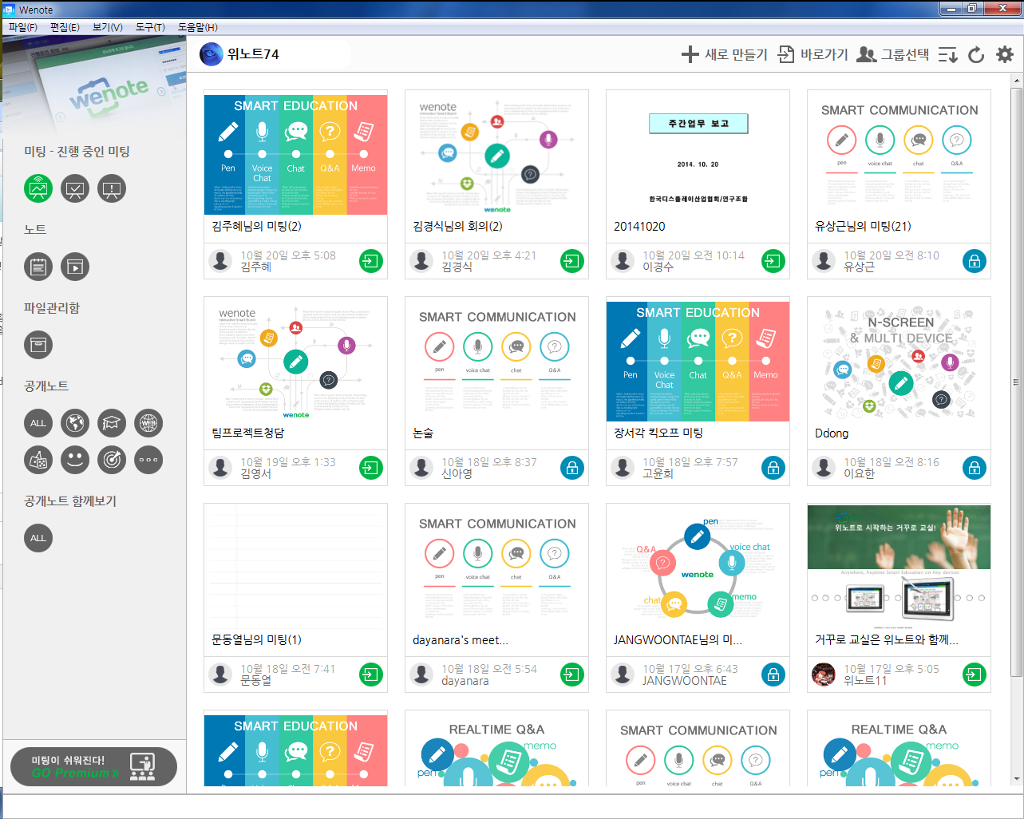Open 거꾸로 교실 classroom photo thumbnail
Image resolution: width=1024 pixels, height=819 pixels.
pyautogui.click(x=899, y=568)
